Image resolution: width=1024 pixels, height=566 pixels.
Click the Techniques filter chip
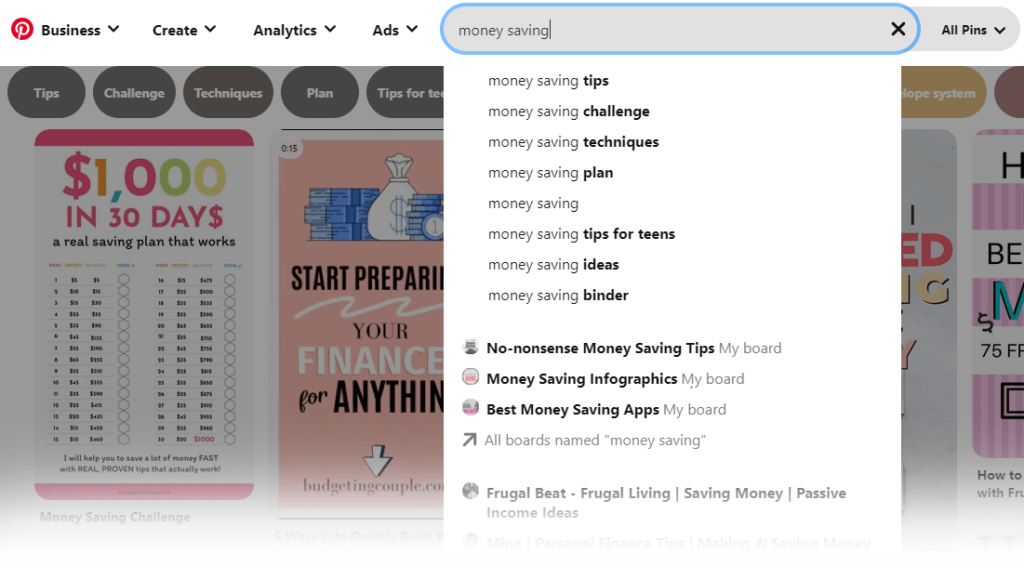pyautogui.click(x=228, y=93)
